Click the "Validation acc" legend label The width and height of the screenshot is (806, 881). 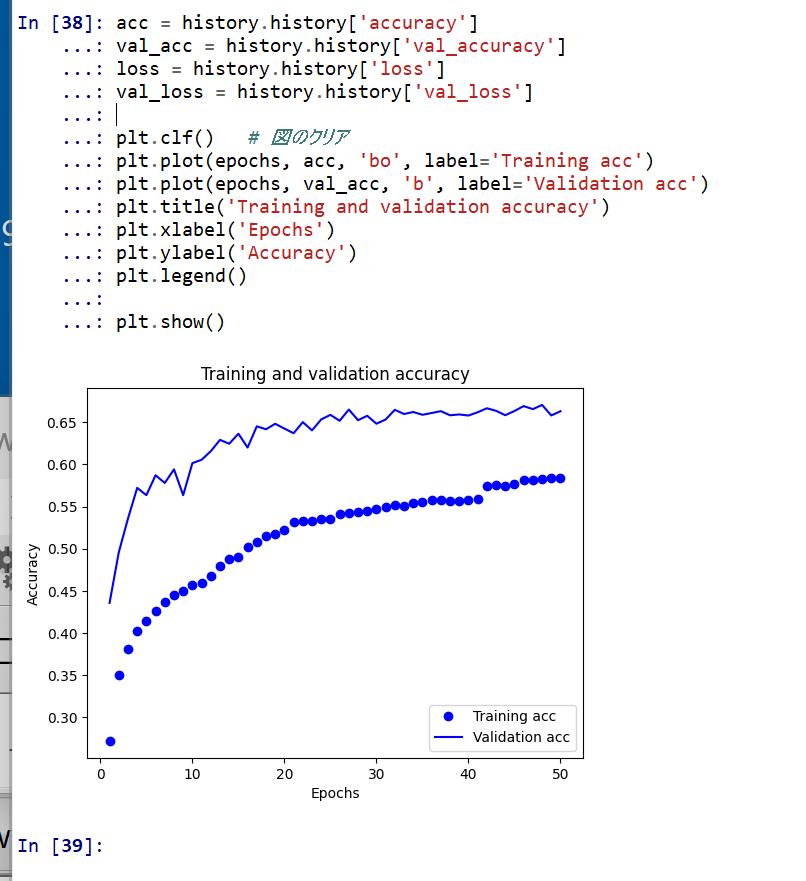521,737
